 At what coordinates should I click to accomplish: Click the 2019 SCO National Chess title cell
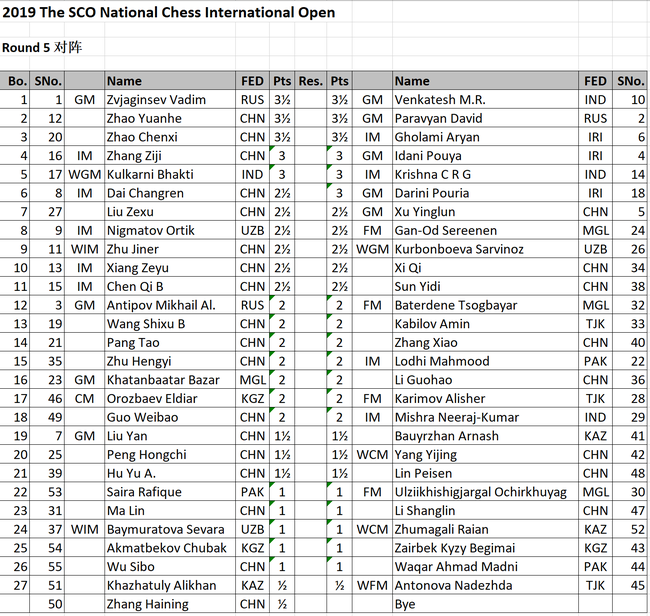(x=168, y=13)
